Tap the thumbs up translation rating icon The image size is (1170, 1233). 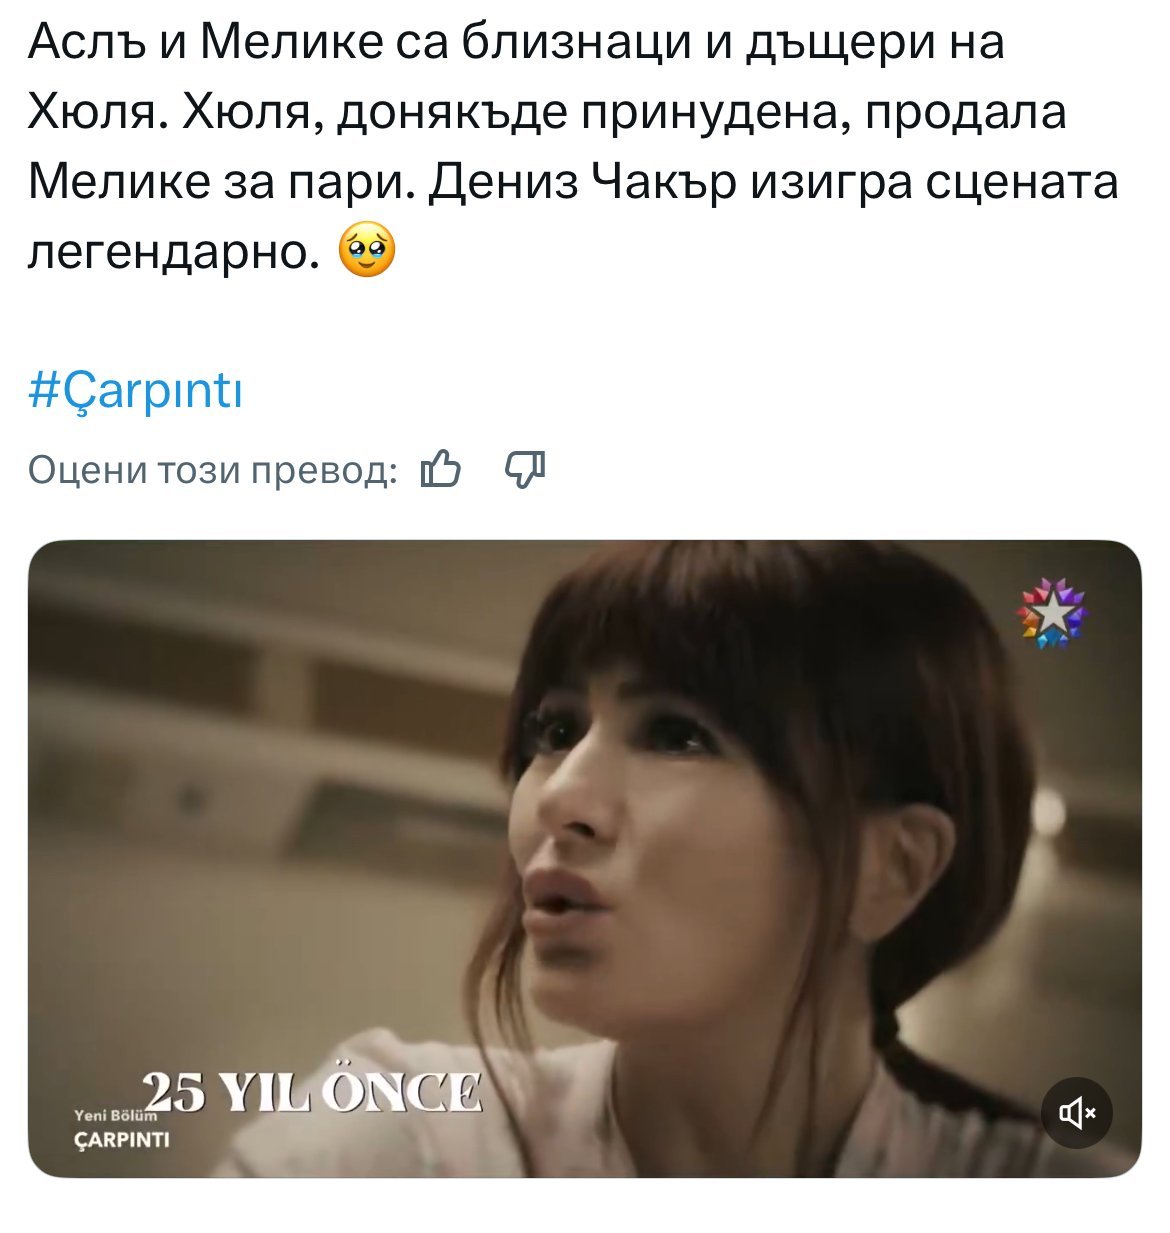[x=441, y=468]
